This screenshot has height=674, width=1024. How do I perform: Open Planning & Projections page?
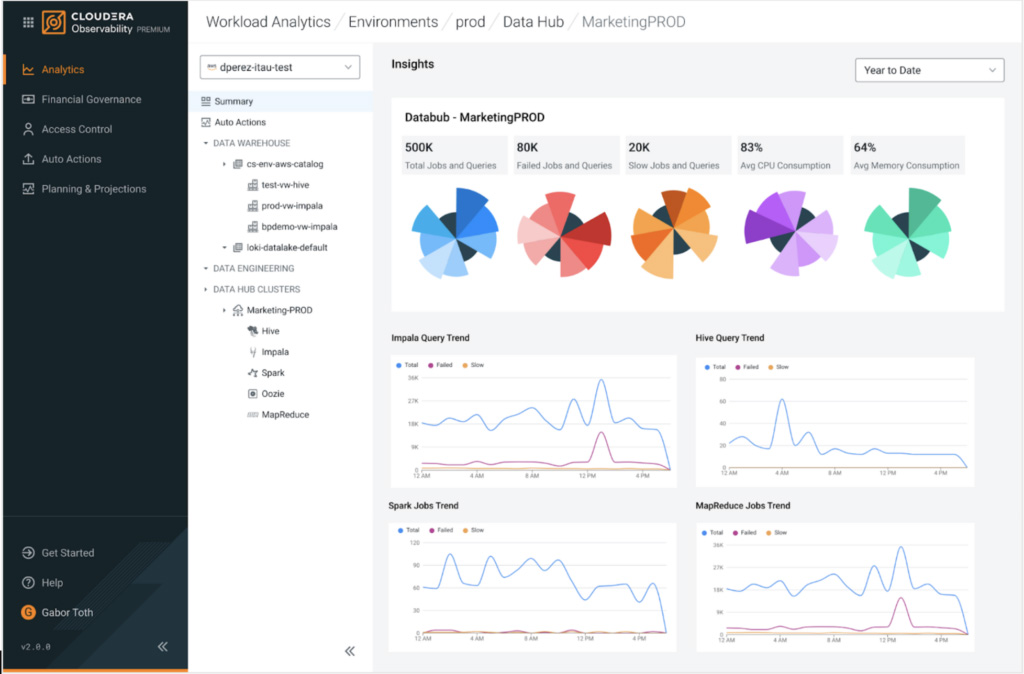click(x=93, y=189)
